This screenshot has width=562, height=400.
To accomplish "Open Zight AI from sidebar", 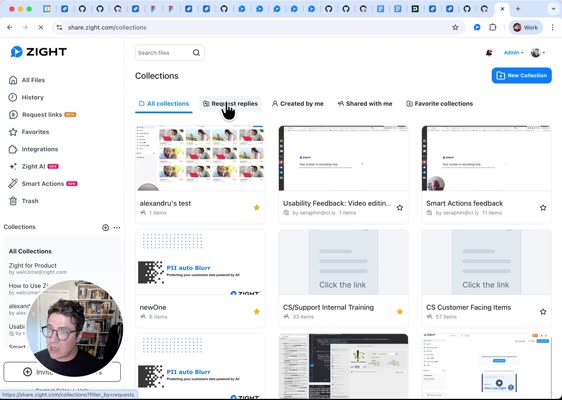I will [33, 166].
